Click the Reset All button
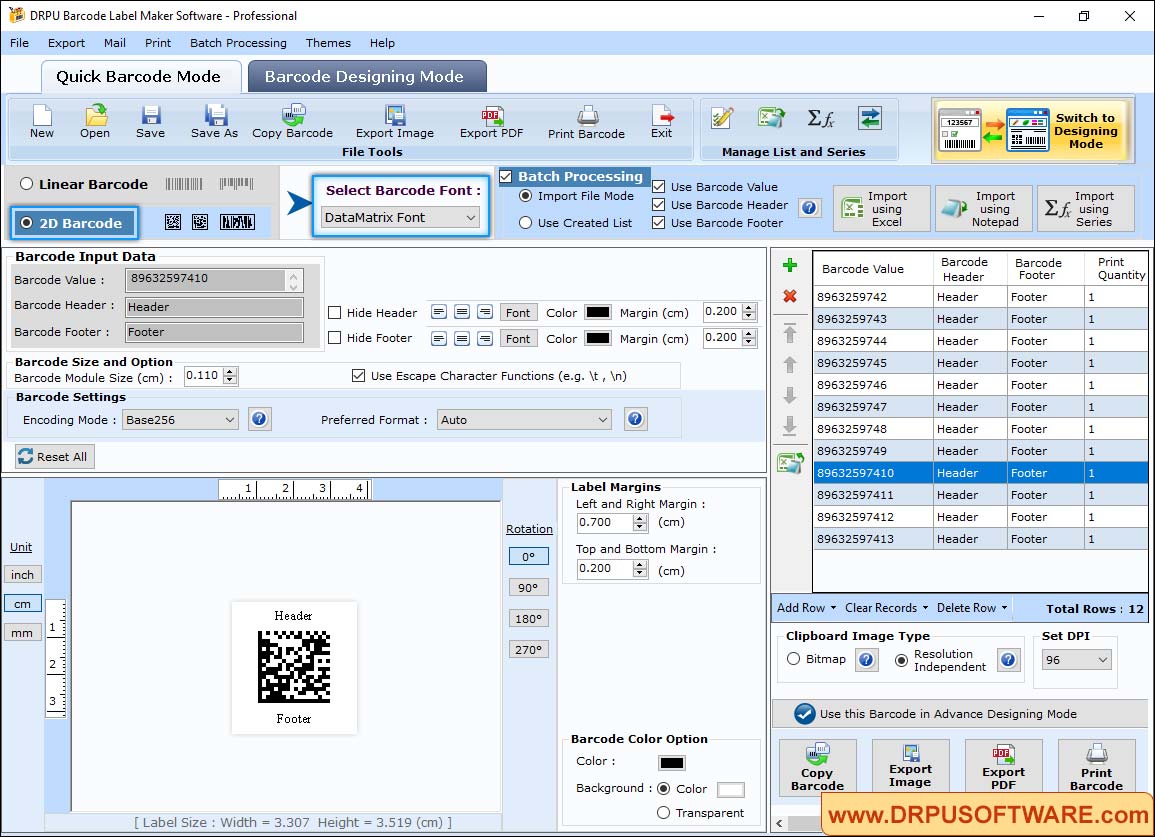Screen dimensions: 1155x837 click(x=55, y=457)
